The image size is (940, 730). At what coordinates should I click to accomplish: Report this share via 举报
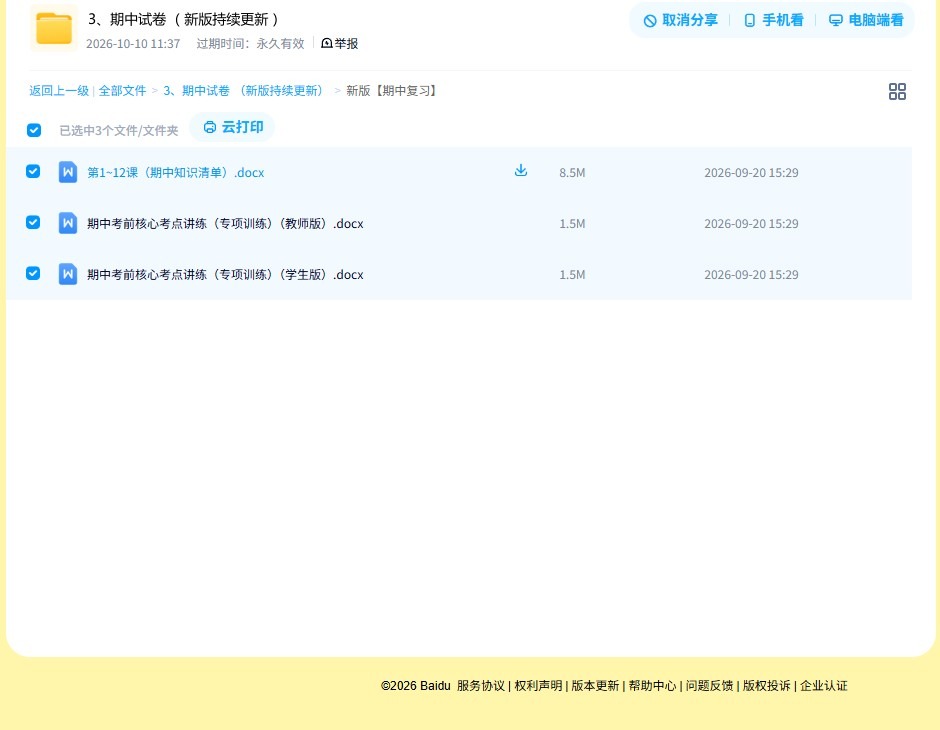[x=339, y=43]
